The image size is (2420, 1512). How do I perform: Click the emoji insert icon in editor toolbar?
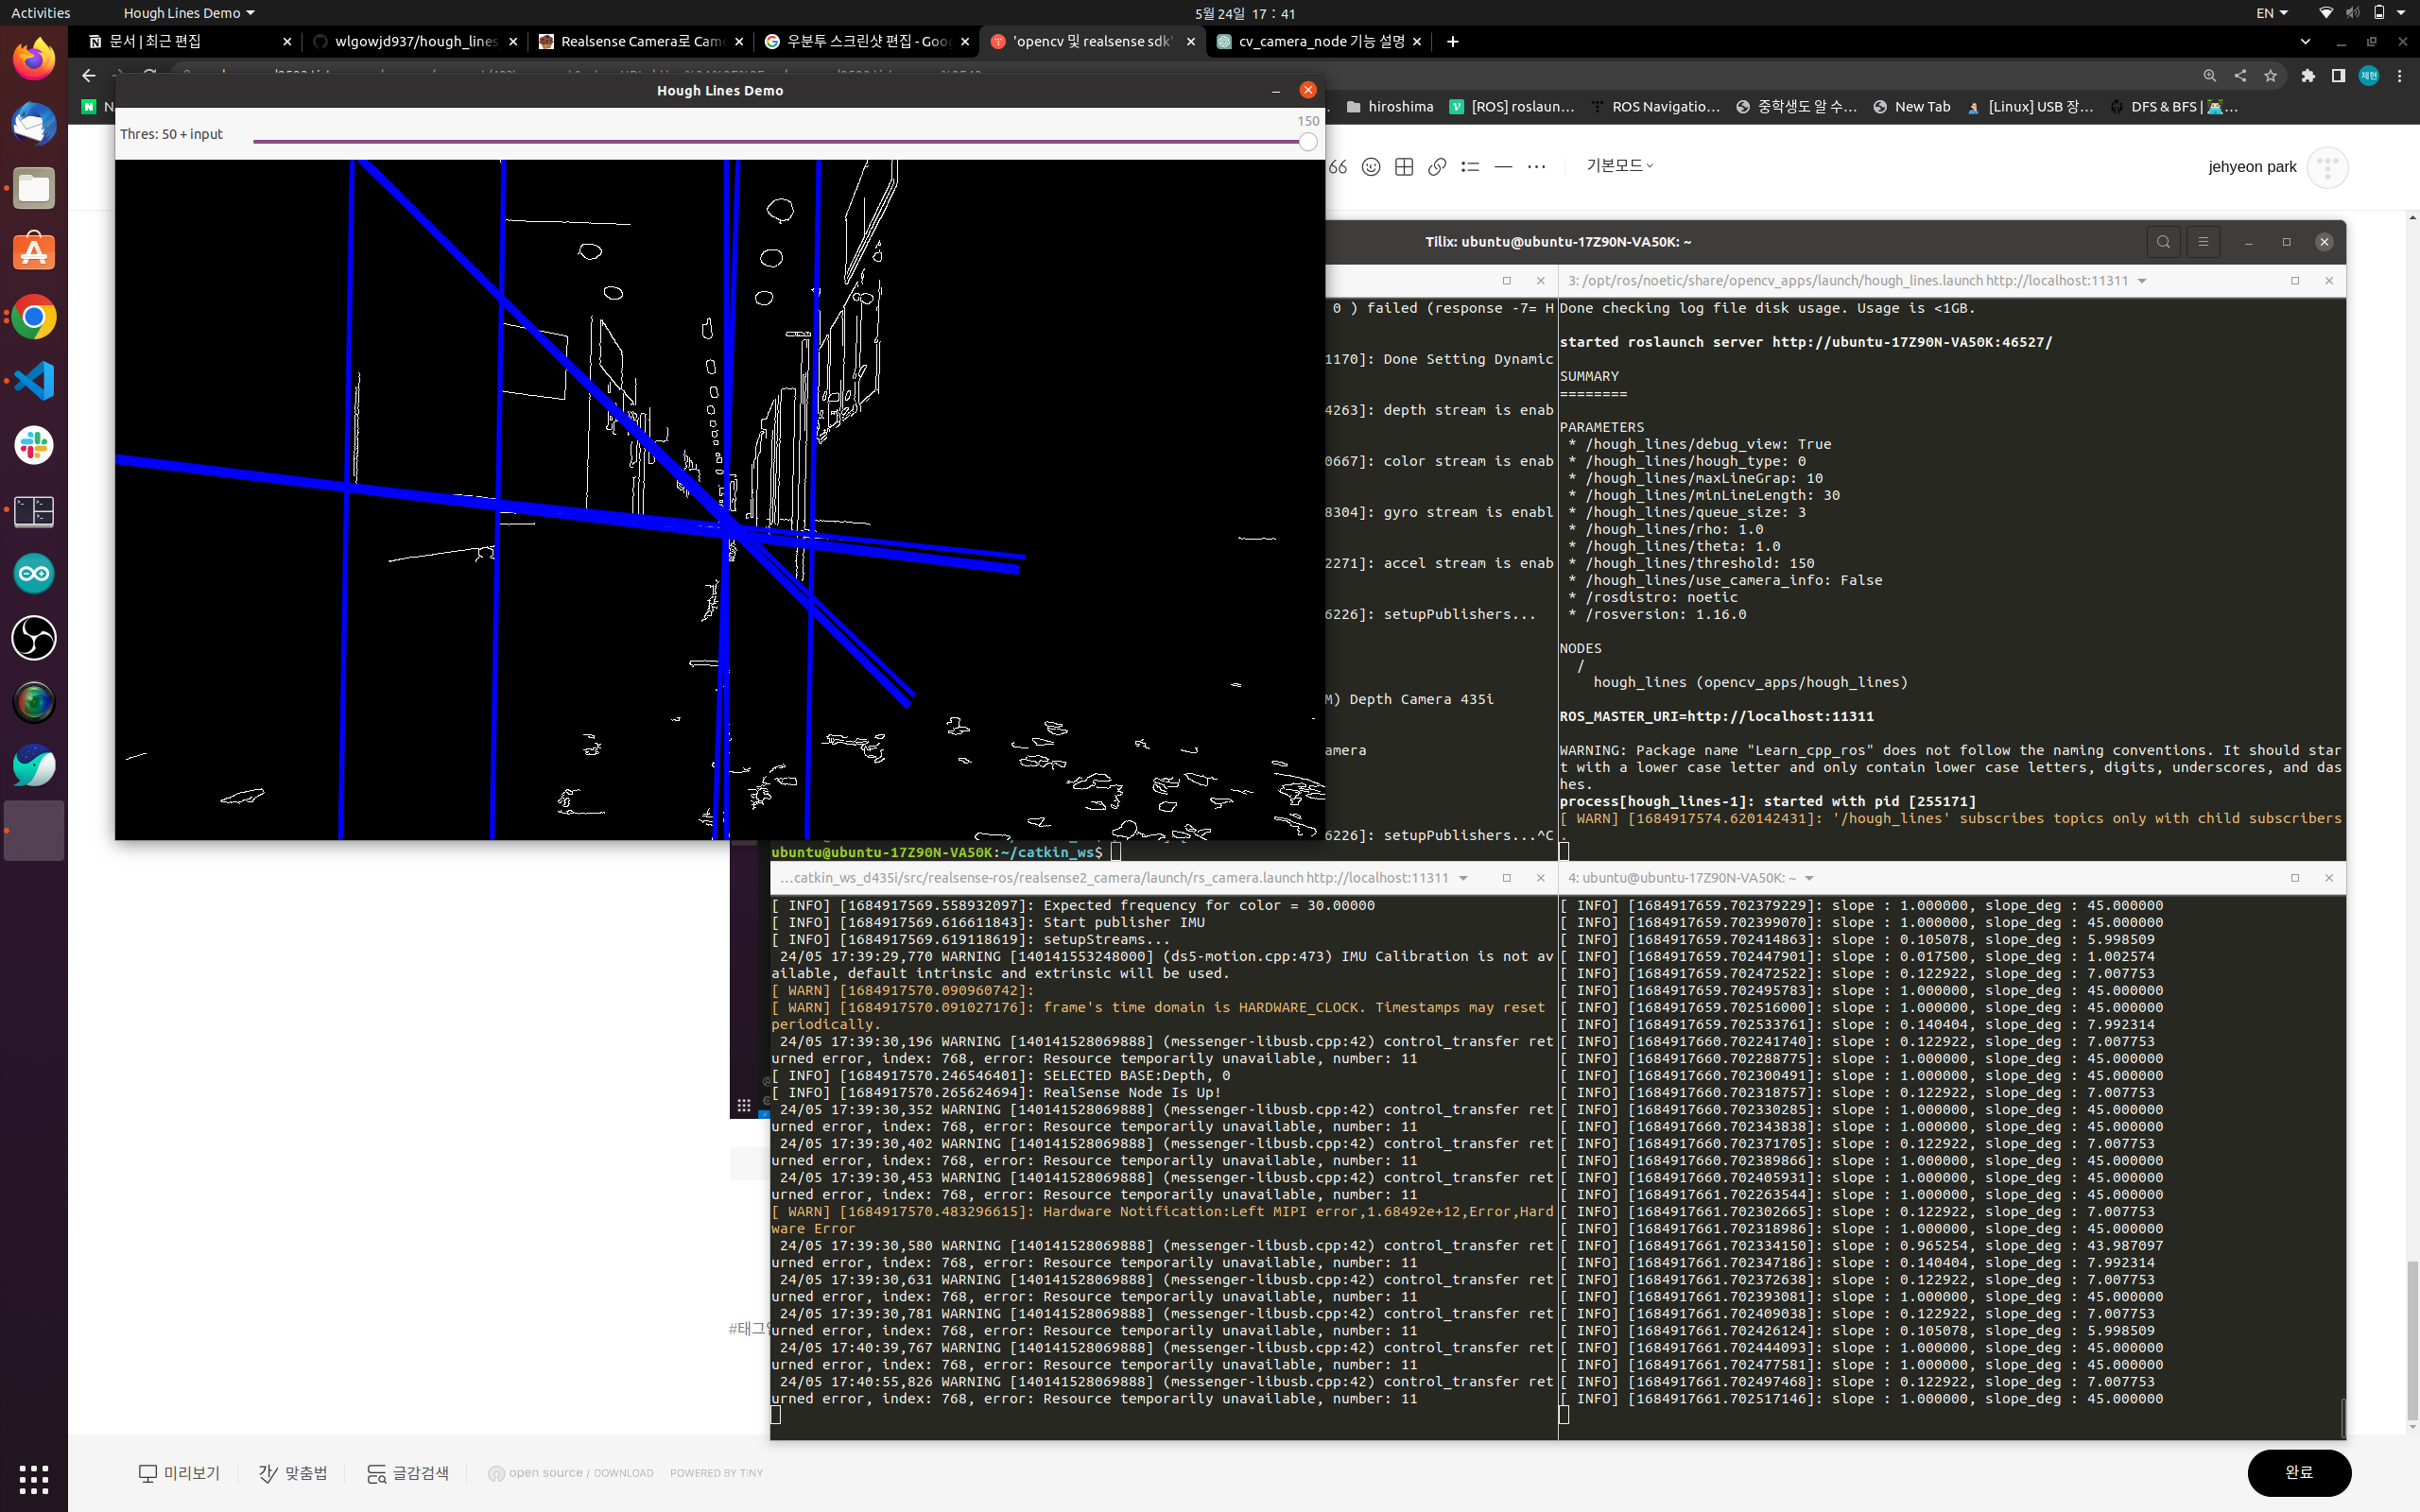coord(1371,167)
